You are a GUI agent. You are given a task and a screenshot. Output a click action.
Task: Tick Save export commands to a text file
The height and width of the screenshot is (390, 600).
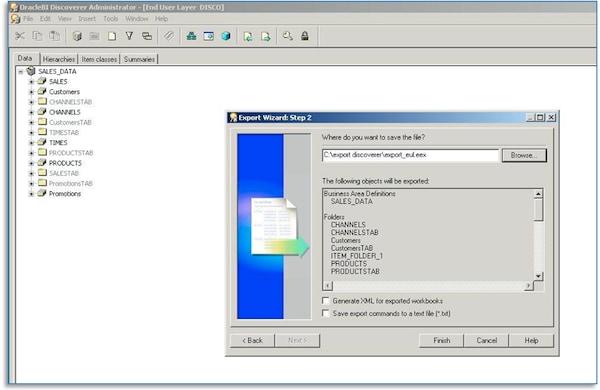pos(326,313)
